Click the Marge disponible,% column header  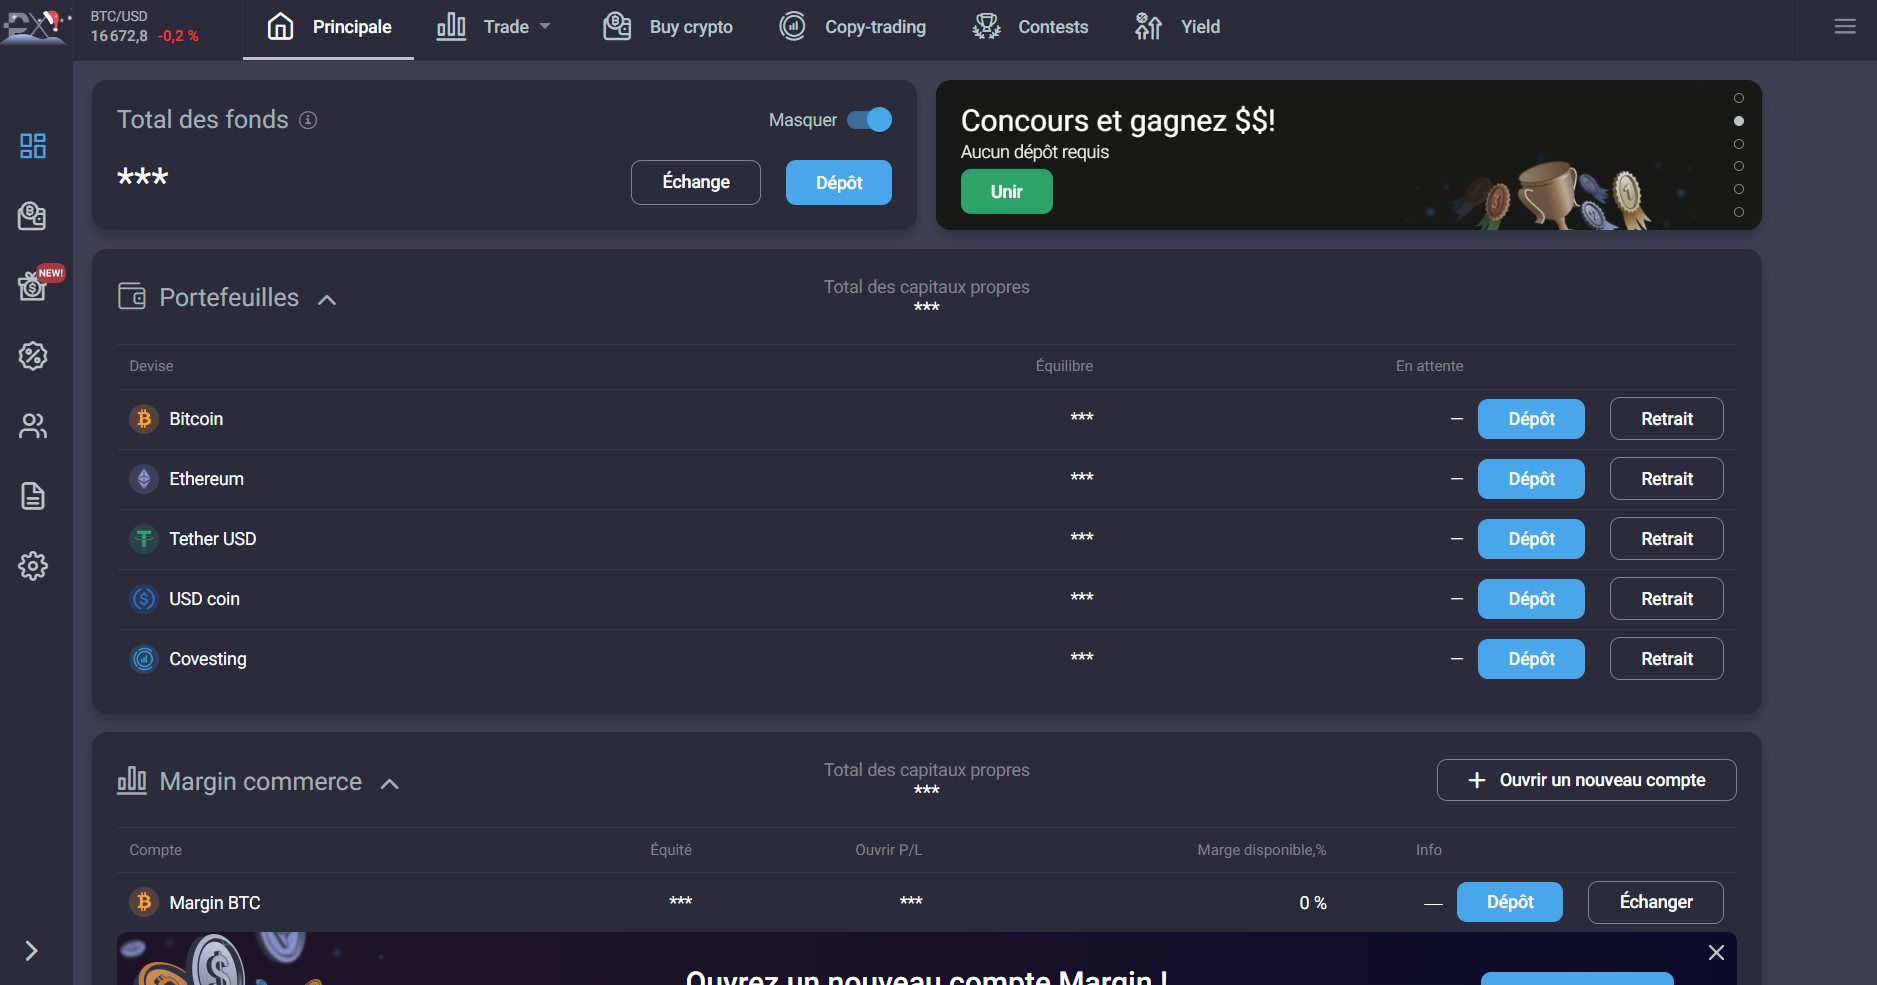pos(1262,850)
